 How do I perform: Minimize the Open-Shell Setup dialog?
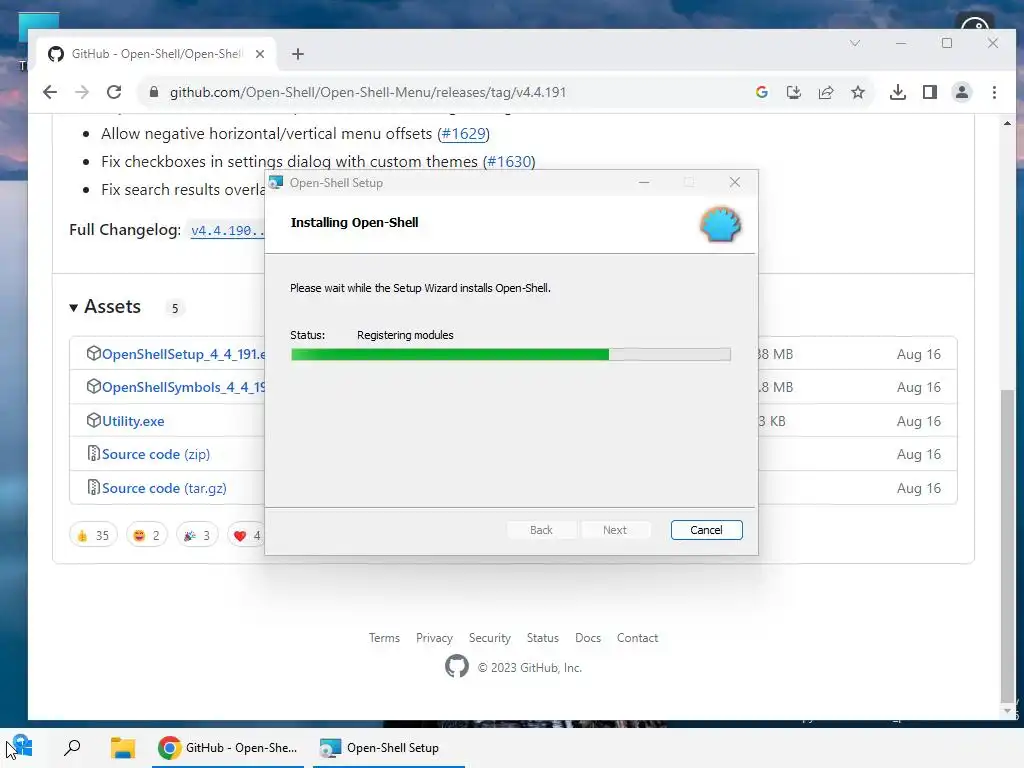644,182
